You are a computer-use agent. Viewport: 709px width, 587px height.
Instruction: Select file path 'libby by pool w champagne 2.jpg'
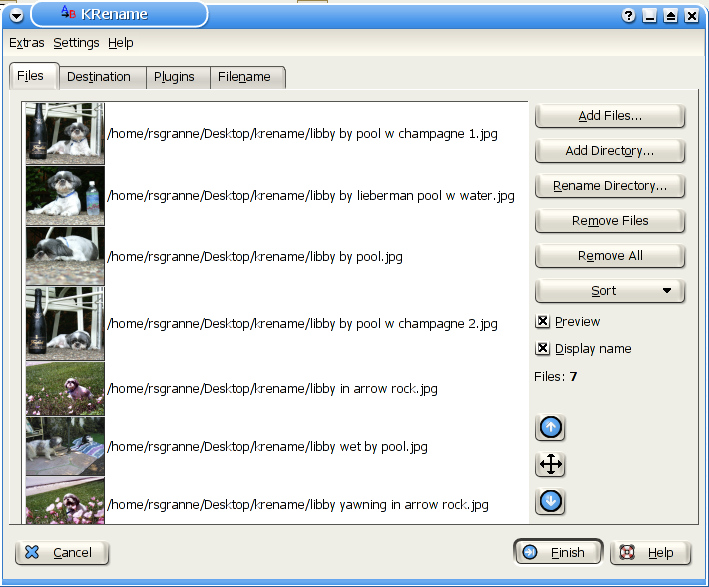(303, 324)
